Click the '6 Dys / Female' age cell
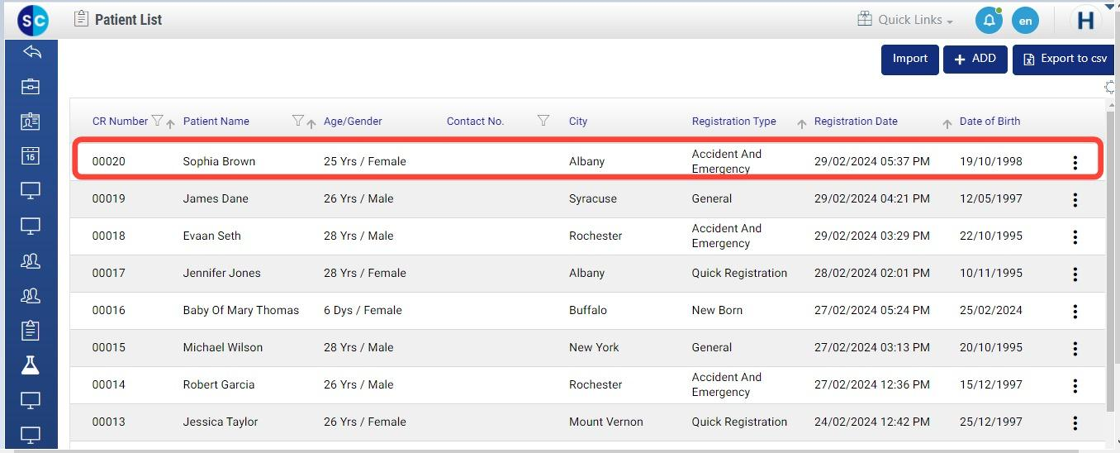This screenshot has width=1120, height=453. [363, 310]
